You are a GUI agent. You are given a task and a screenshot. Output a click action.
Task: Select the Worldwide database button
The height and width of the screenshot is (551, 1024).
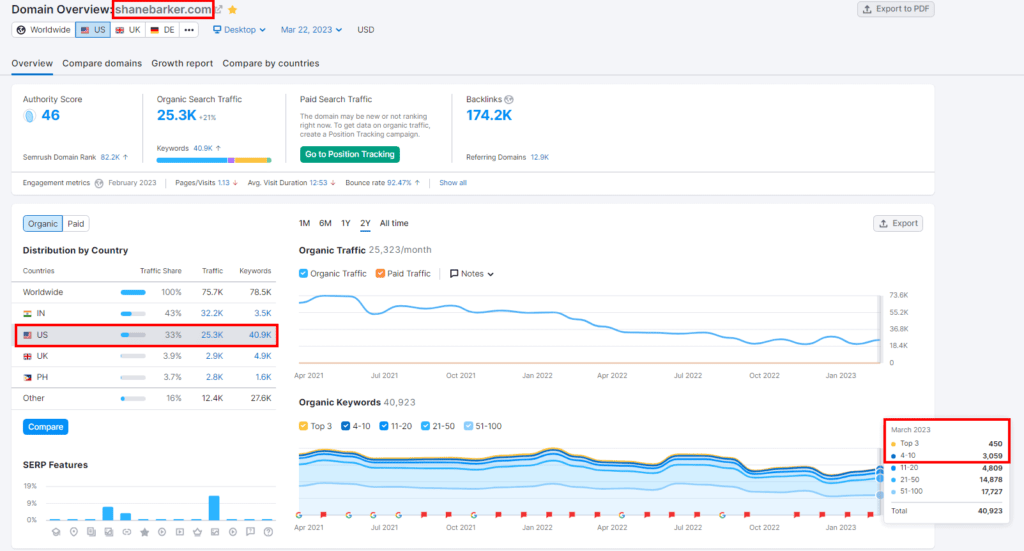44,30
